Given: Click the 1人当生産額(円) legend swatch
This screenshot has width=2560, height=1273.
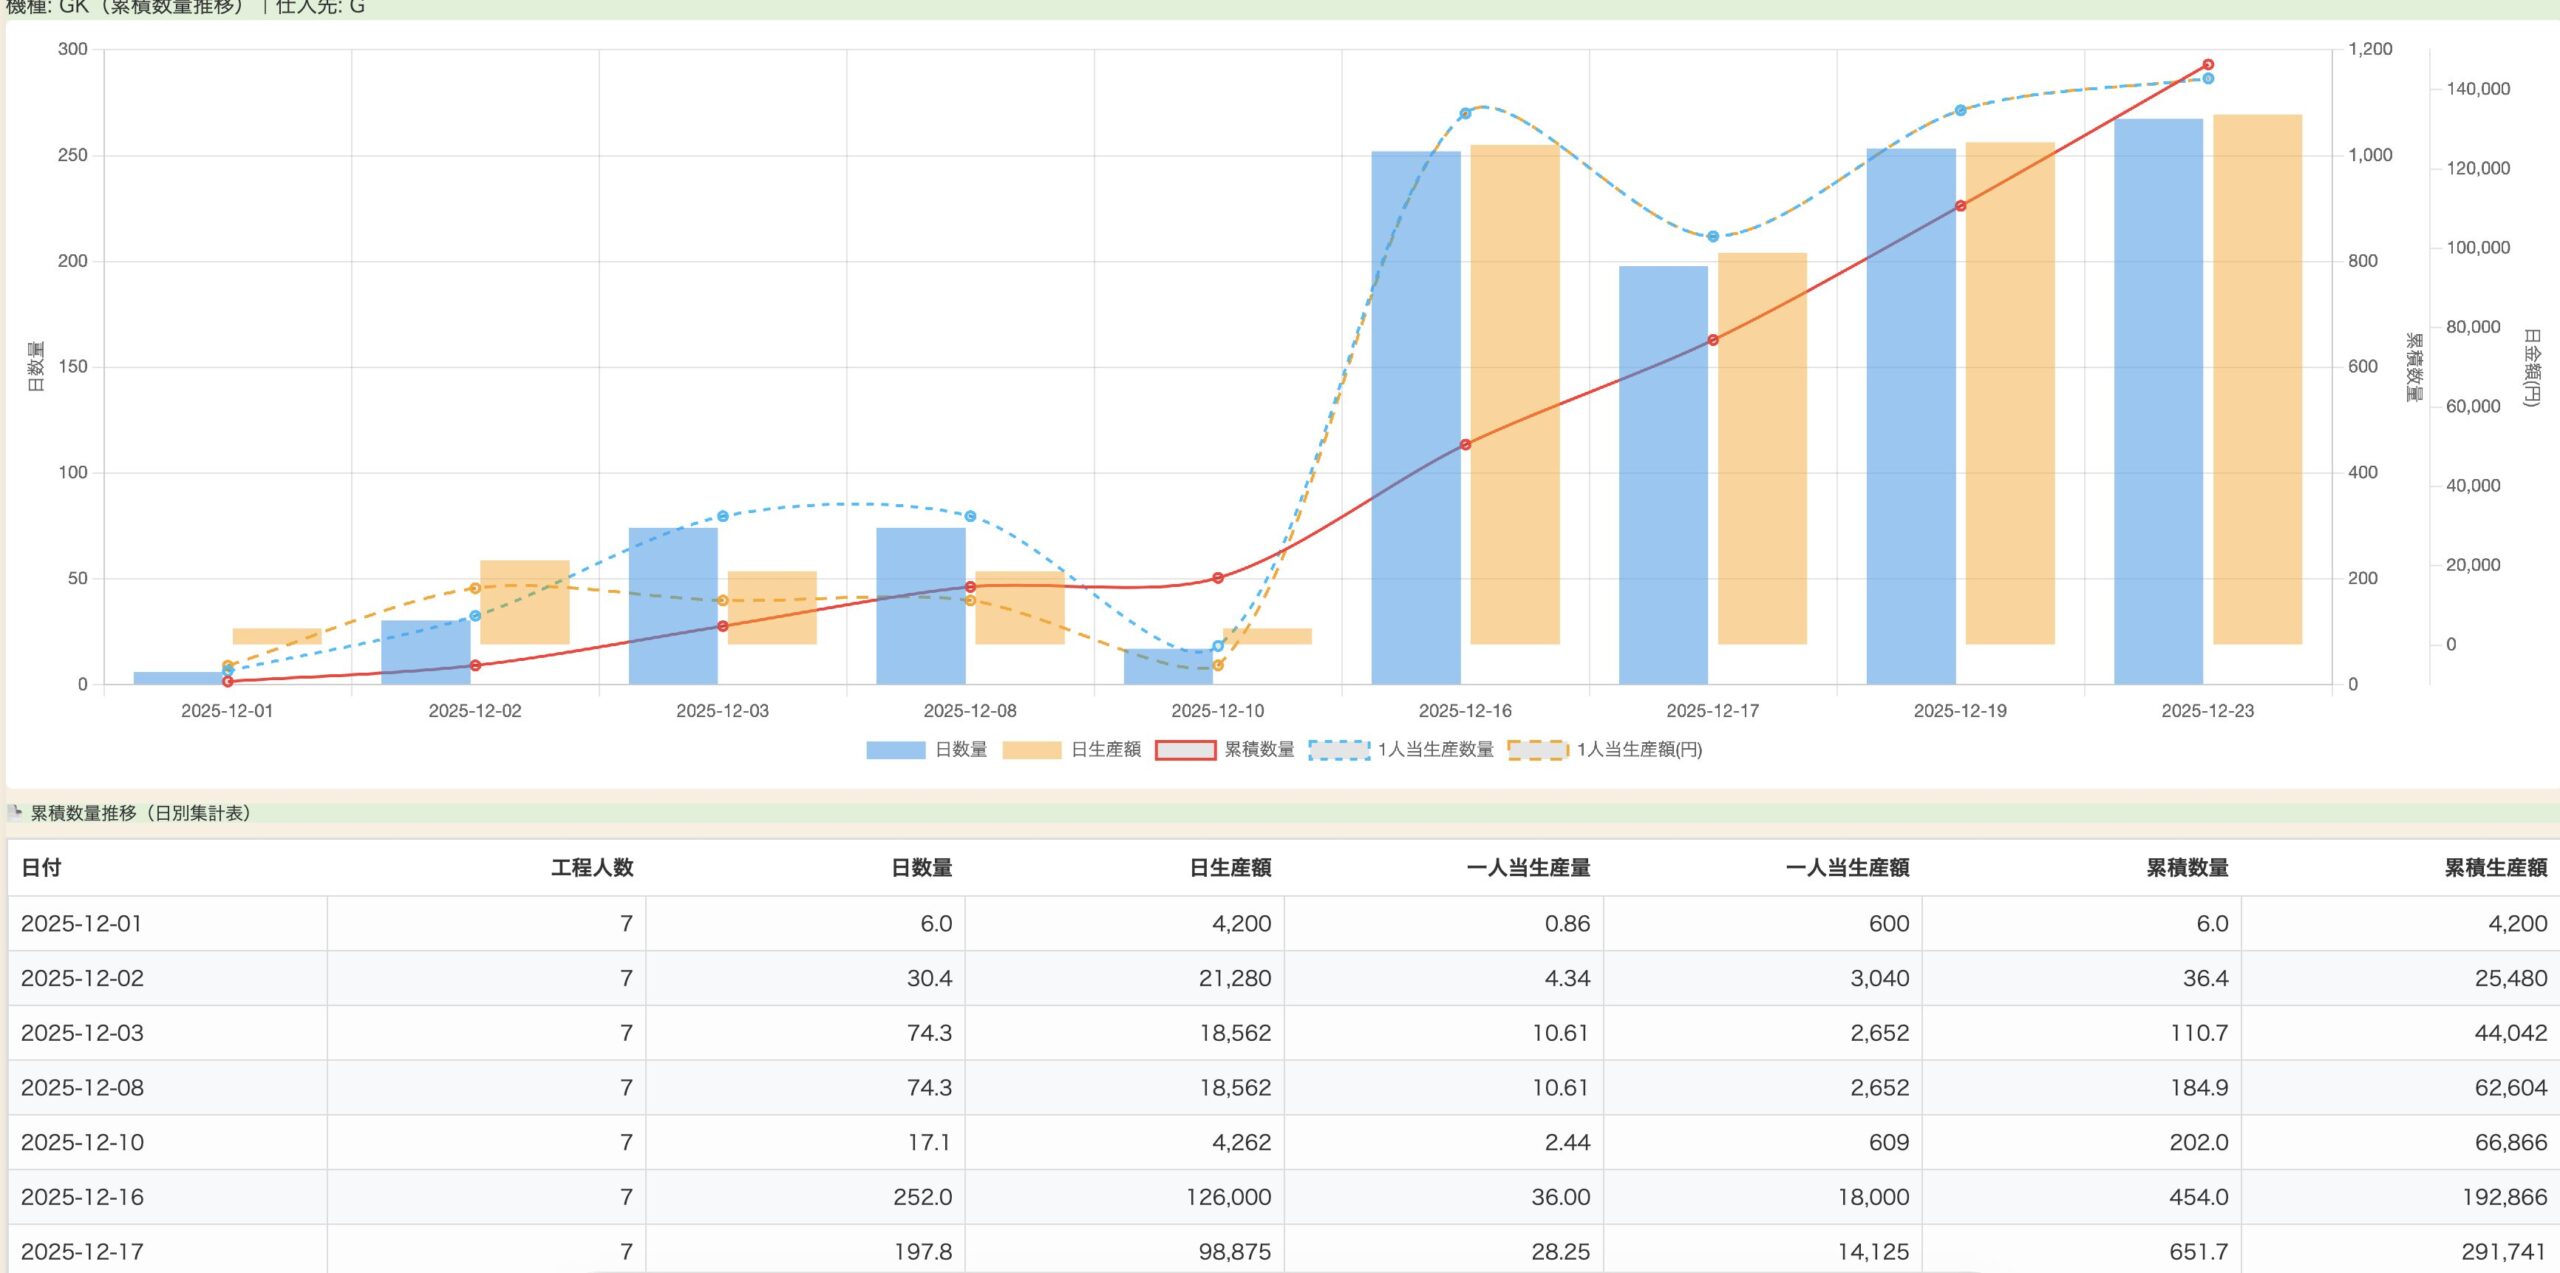Looking at the screenshot, I should pos(1537,750).
